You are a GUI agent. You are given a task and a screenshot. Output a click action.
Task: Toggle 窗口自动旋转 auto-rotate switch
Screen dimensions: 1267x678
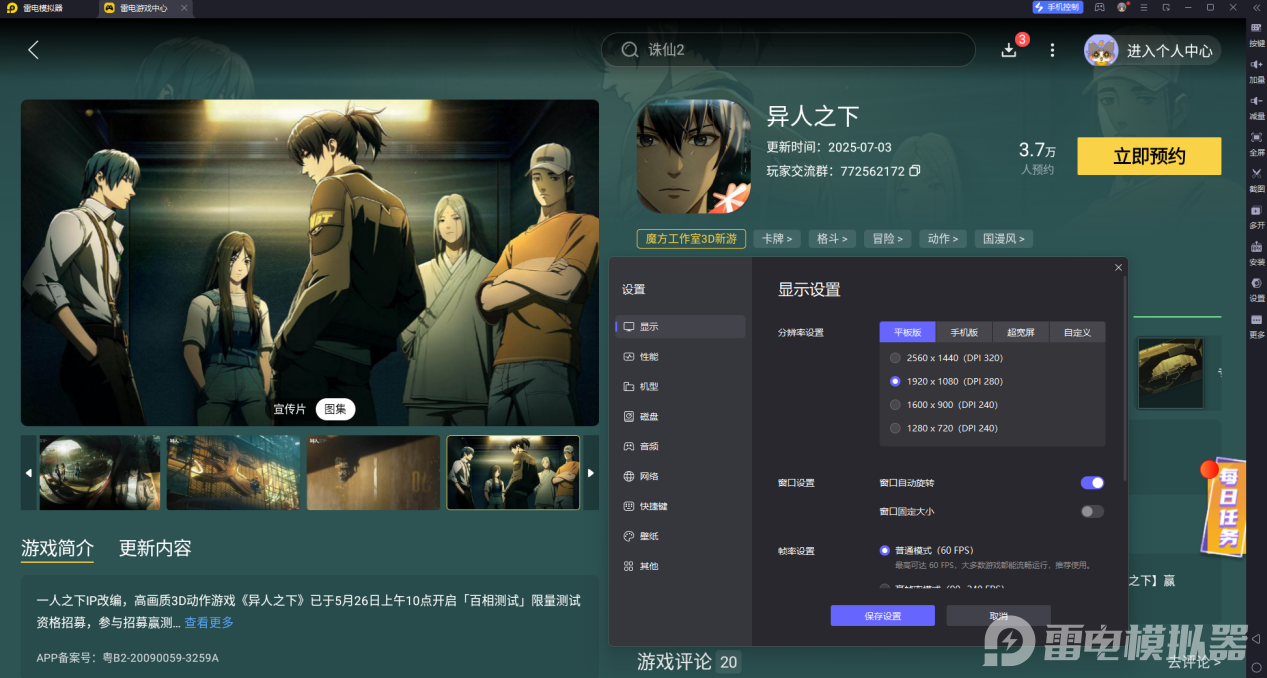(1092, 483)
